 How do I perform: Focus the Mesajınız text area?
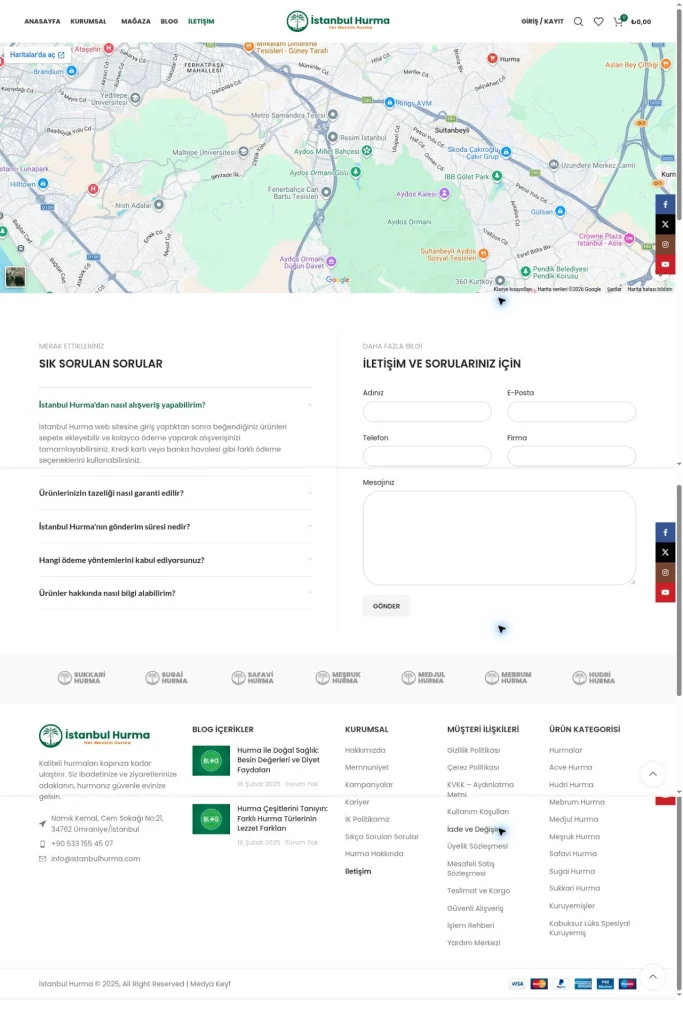(x=500, y=538)
